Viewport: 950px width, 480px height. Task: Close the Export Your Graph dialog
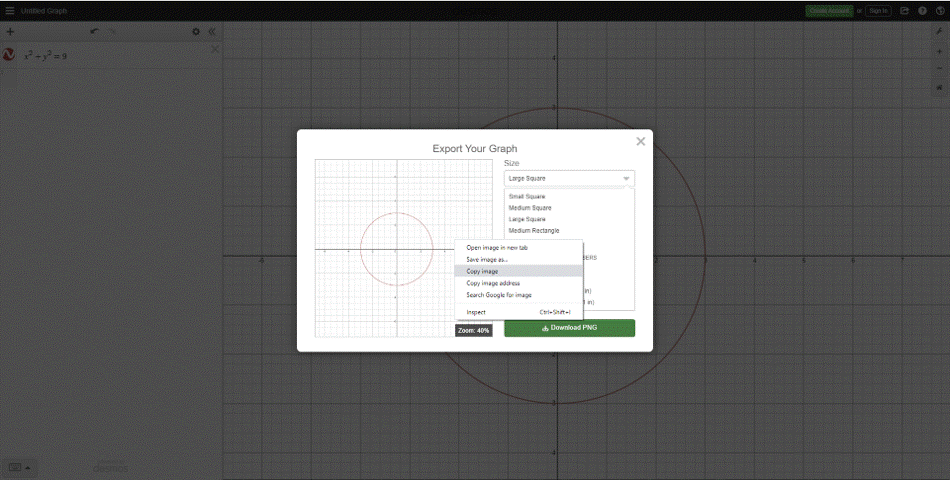641,141
